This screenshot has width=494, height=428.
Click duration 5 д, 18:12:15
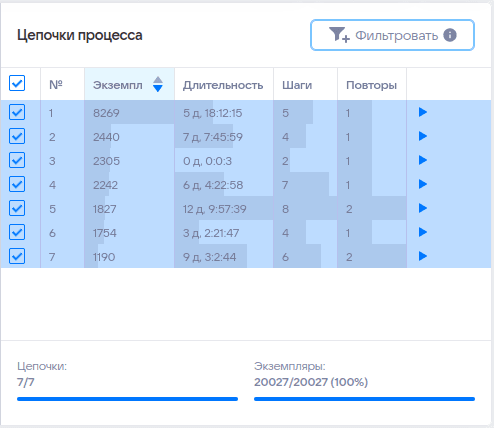pos(212,113)
